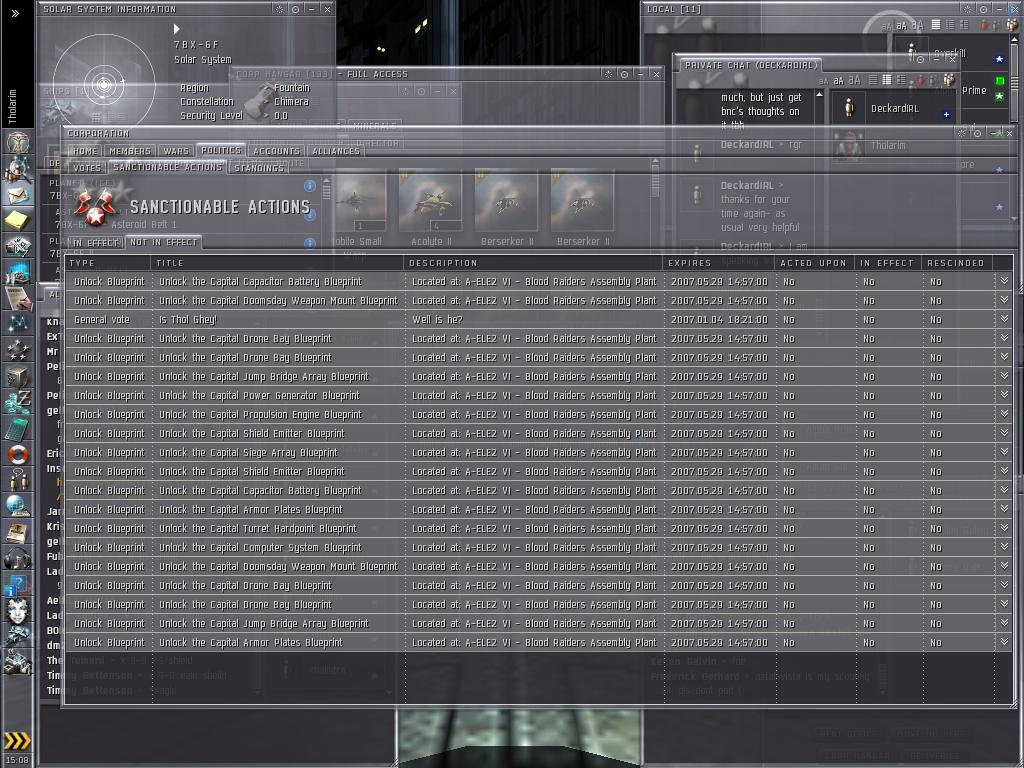Click blue star beside Overkill in Local
1024x768 pixels.
(x=999, y=59)
